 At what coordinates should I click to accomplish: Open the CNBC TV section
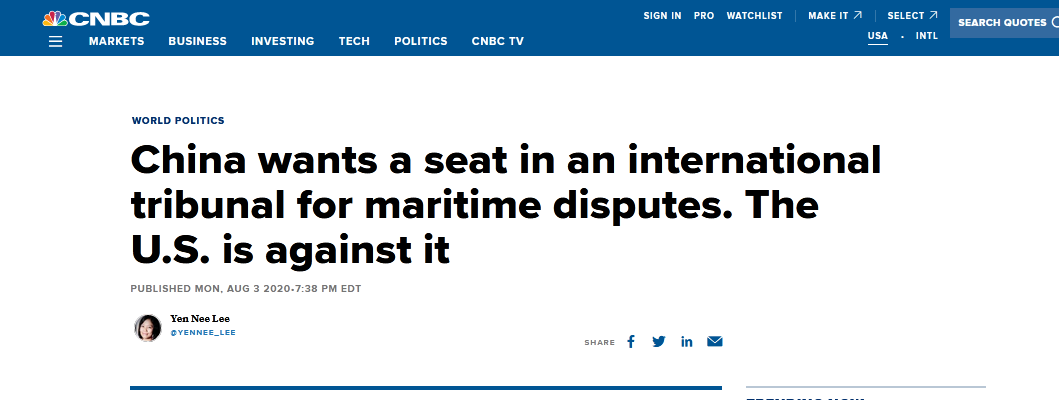[x=497, y=41]
